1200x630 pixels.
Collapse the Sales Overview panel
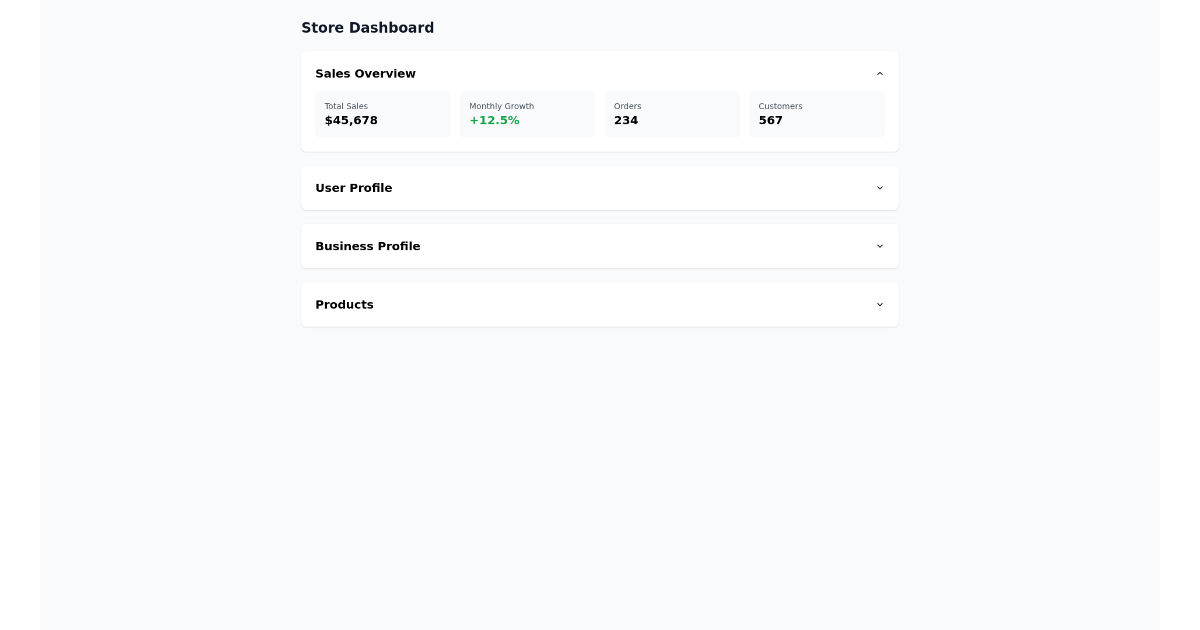(600, 73)
